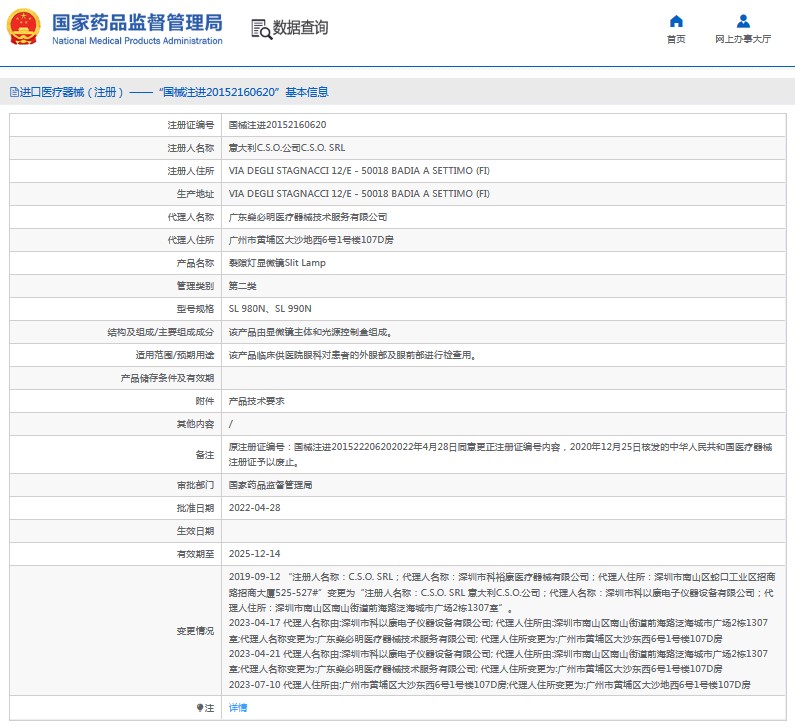Click the 产品技术要求 attachment entry
Screen dimensions: 795x727
pyautogui.click(x=257, y=400)
